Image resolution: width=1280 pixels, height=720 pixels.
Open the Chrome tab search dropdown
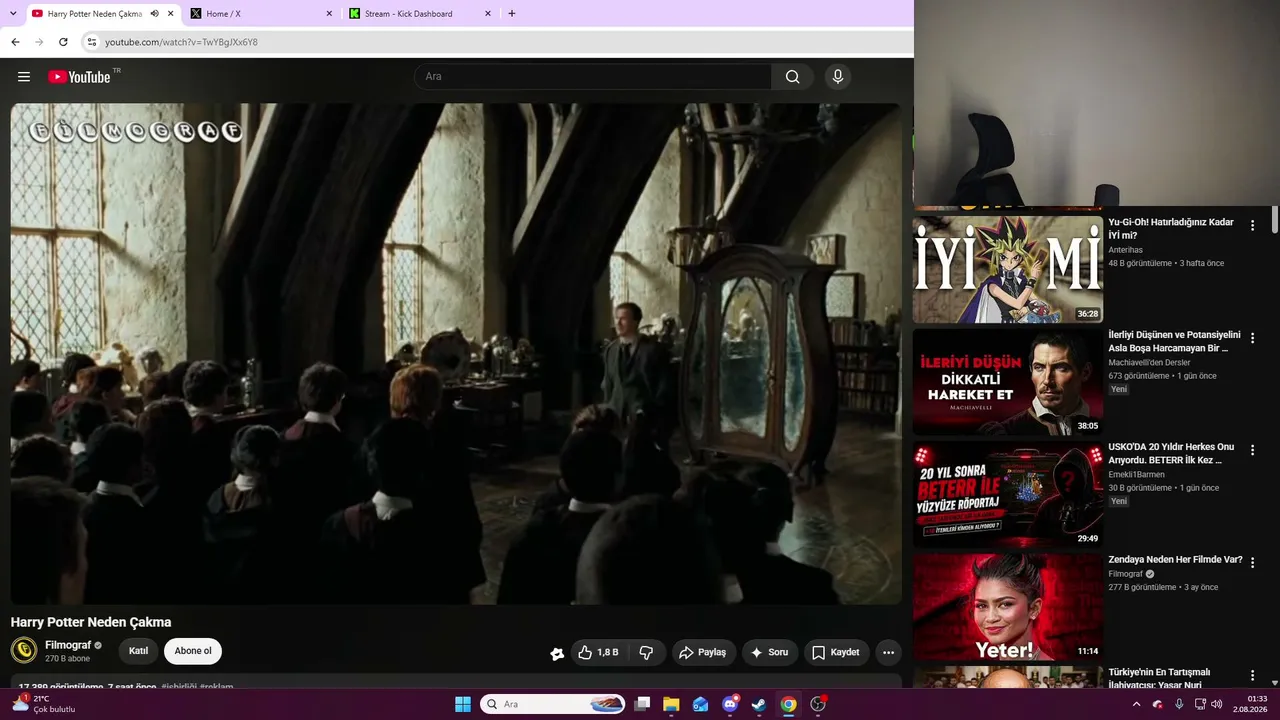[x=12, y=14]
